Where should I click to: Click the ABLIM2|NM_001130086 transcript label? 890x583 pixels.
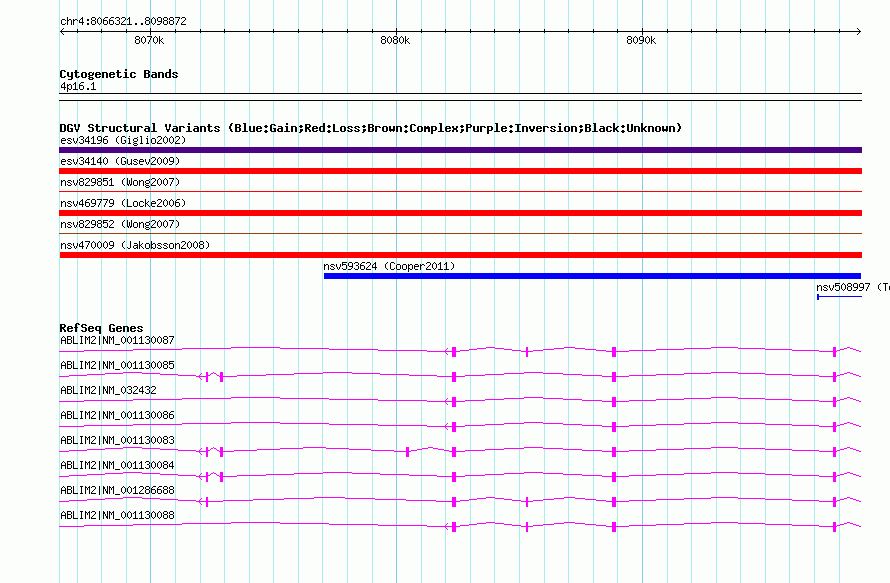click(117, 416)
